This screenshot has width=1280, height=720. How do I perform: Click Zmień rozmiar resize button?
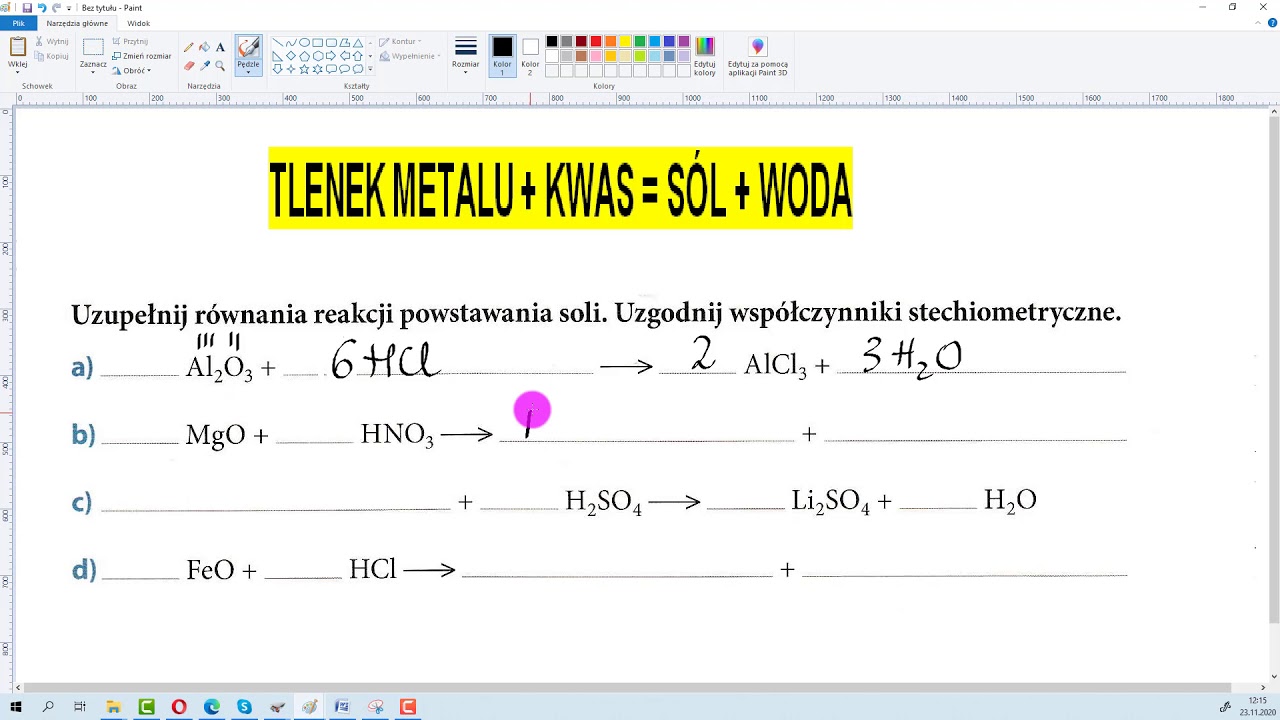(141, 56)
